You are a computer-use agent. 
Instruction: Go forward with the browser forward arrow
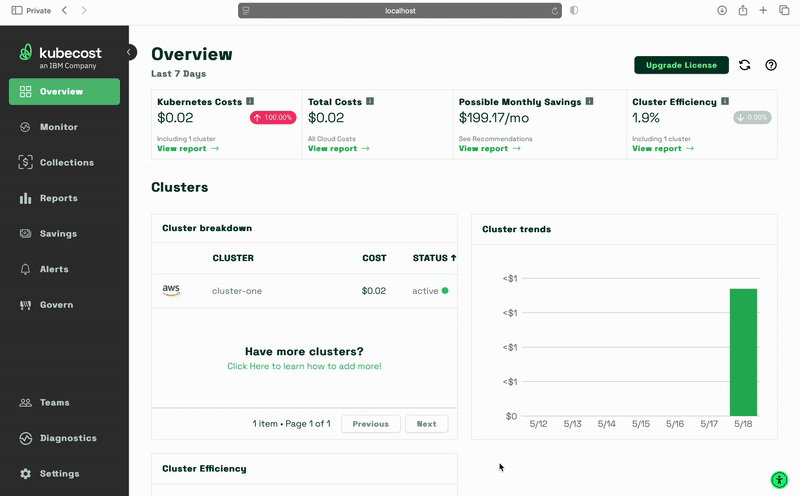click(84, 10)
